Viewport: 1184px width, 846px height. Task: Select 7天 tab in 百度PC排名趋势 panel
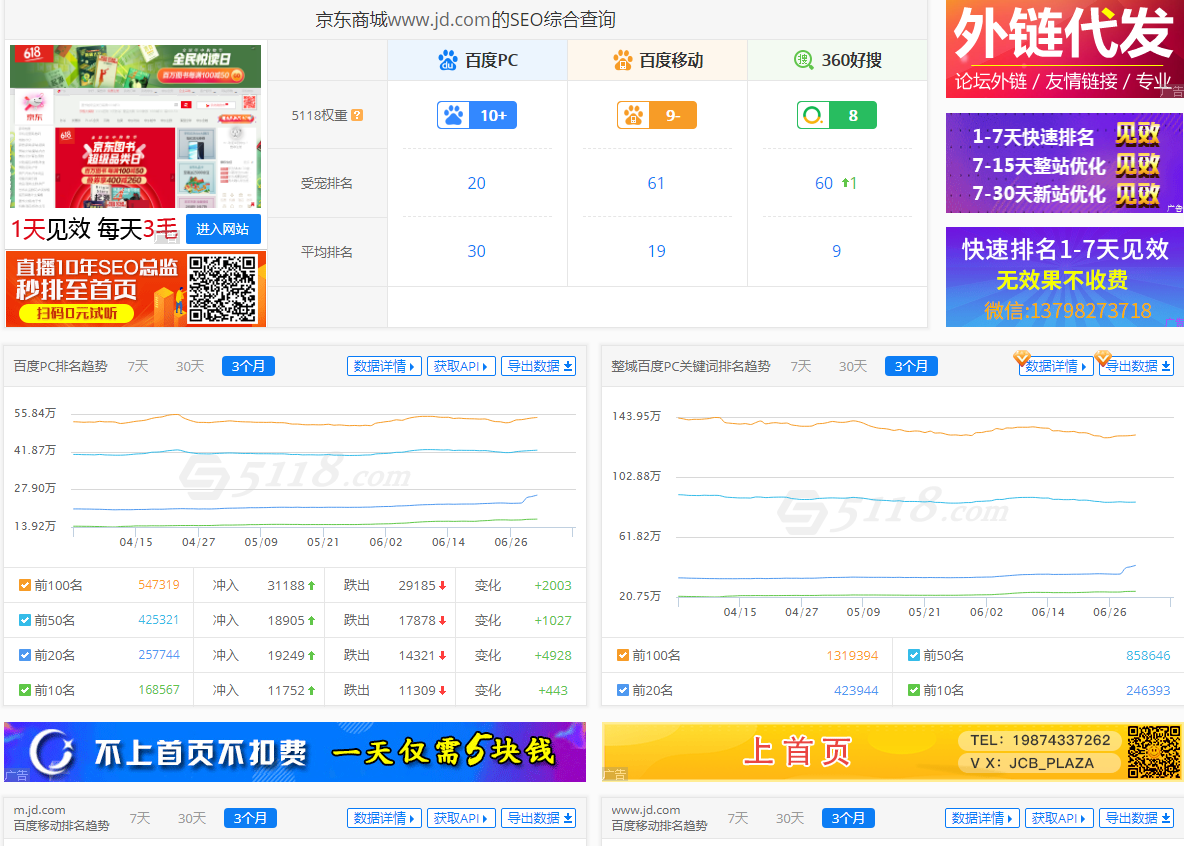[x=138, y=366]
